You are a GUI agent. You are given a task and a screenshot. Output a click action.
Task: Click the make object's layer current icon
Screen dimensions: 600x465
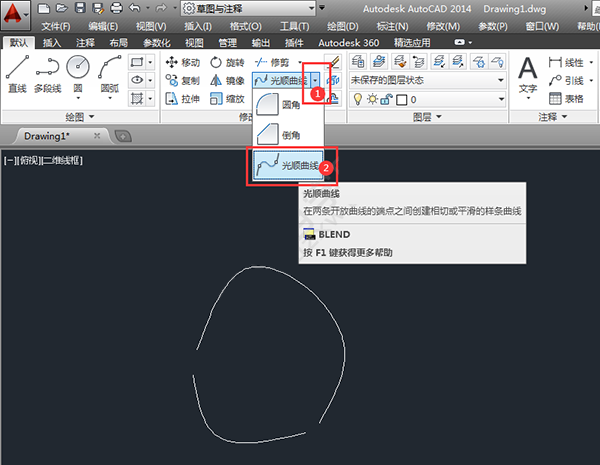(x=379, y=62)
